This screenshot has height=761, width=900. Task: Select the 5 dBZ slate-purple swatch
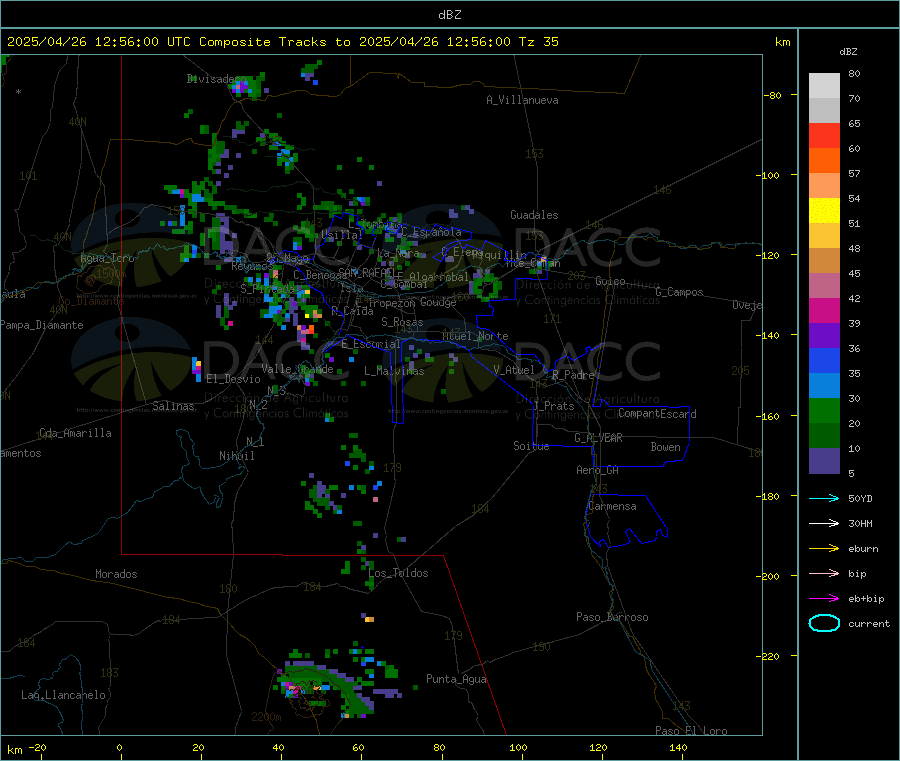[x=824, y=461]
